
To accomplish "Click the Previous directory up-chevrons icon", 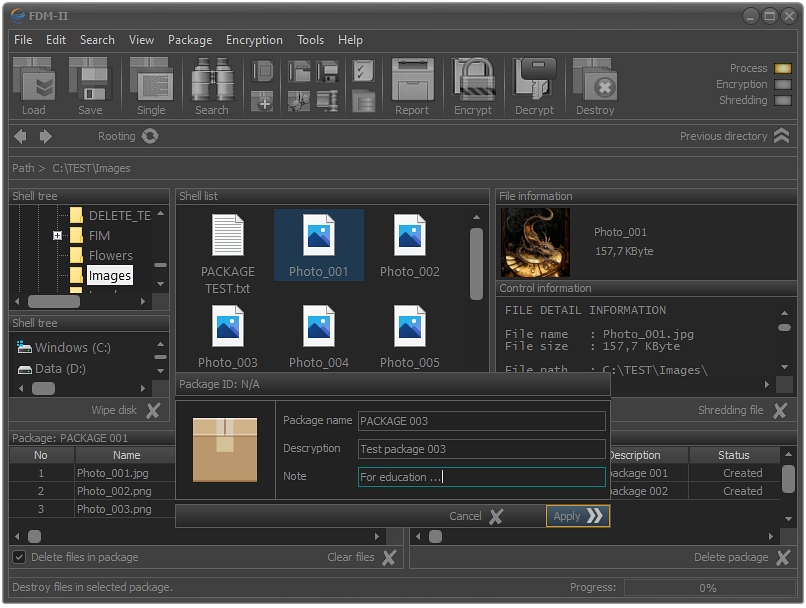I will pyautogui.click(x=781, y=136).
